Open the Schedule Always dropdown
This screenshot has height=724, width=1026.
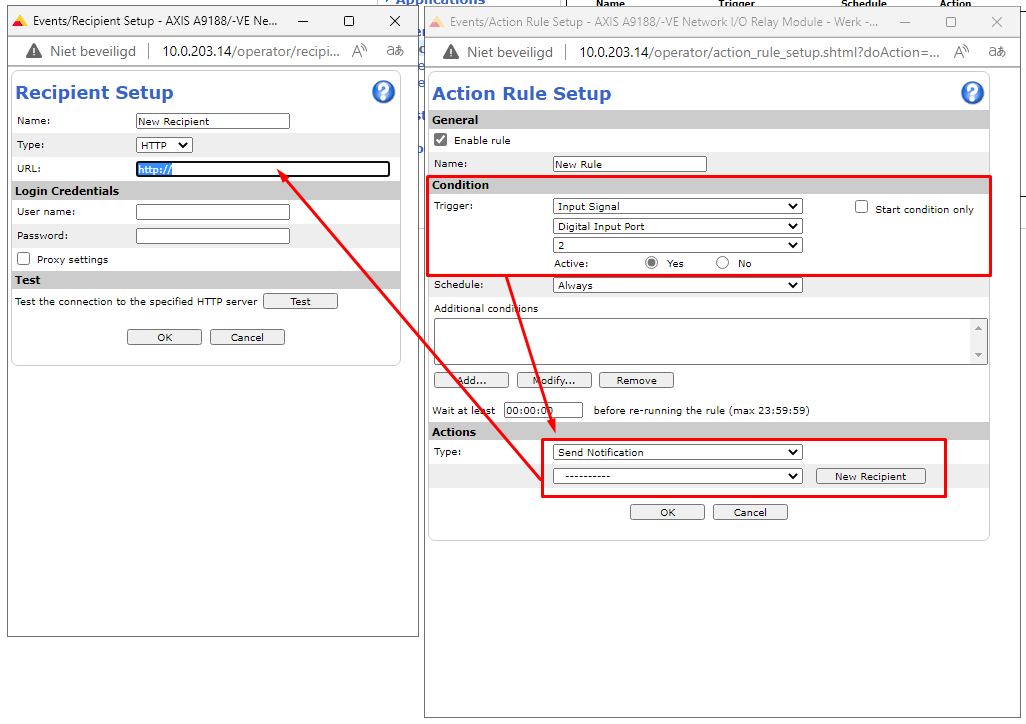coord(677,285)
